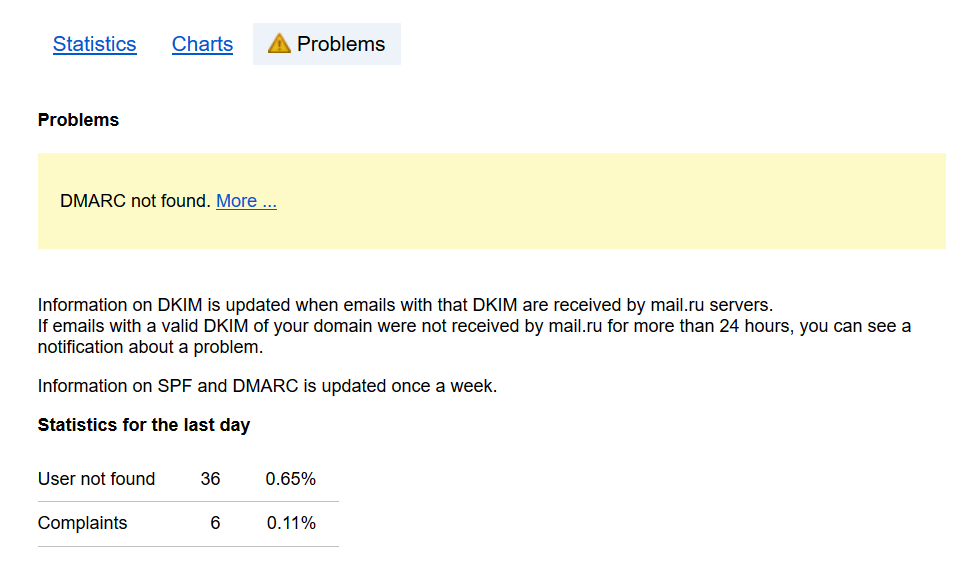Click the 'notification about a problem.' text line
The image size is (980, 561).
pyautogui.click(x=151, y=347)
